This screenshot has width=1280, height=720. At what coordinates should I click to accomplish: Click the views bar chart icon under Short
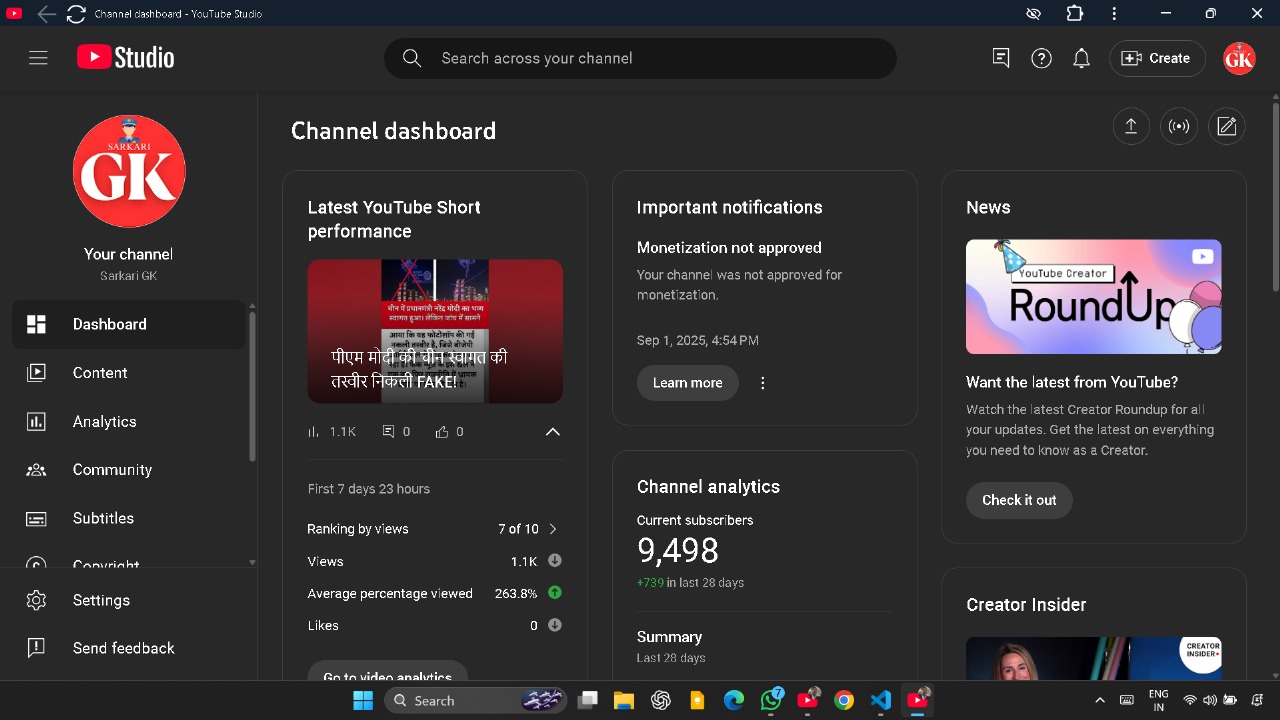coord(314,432)
